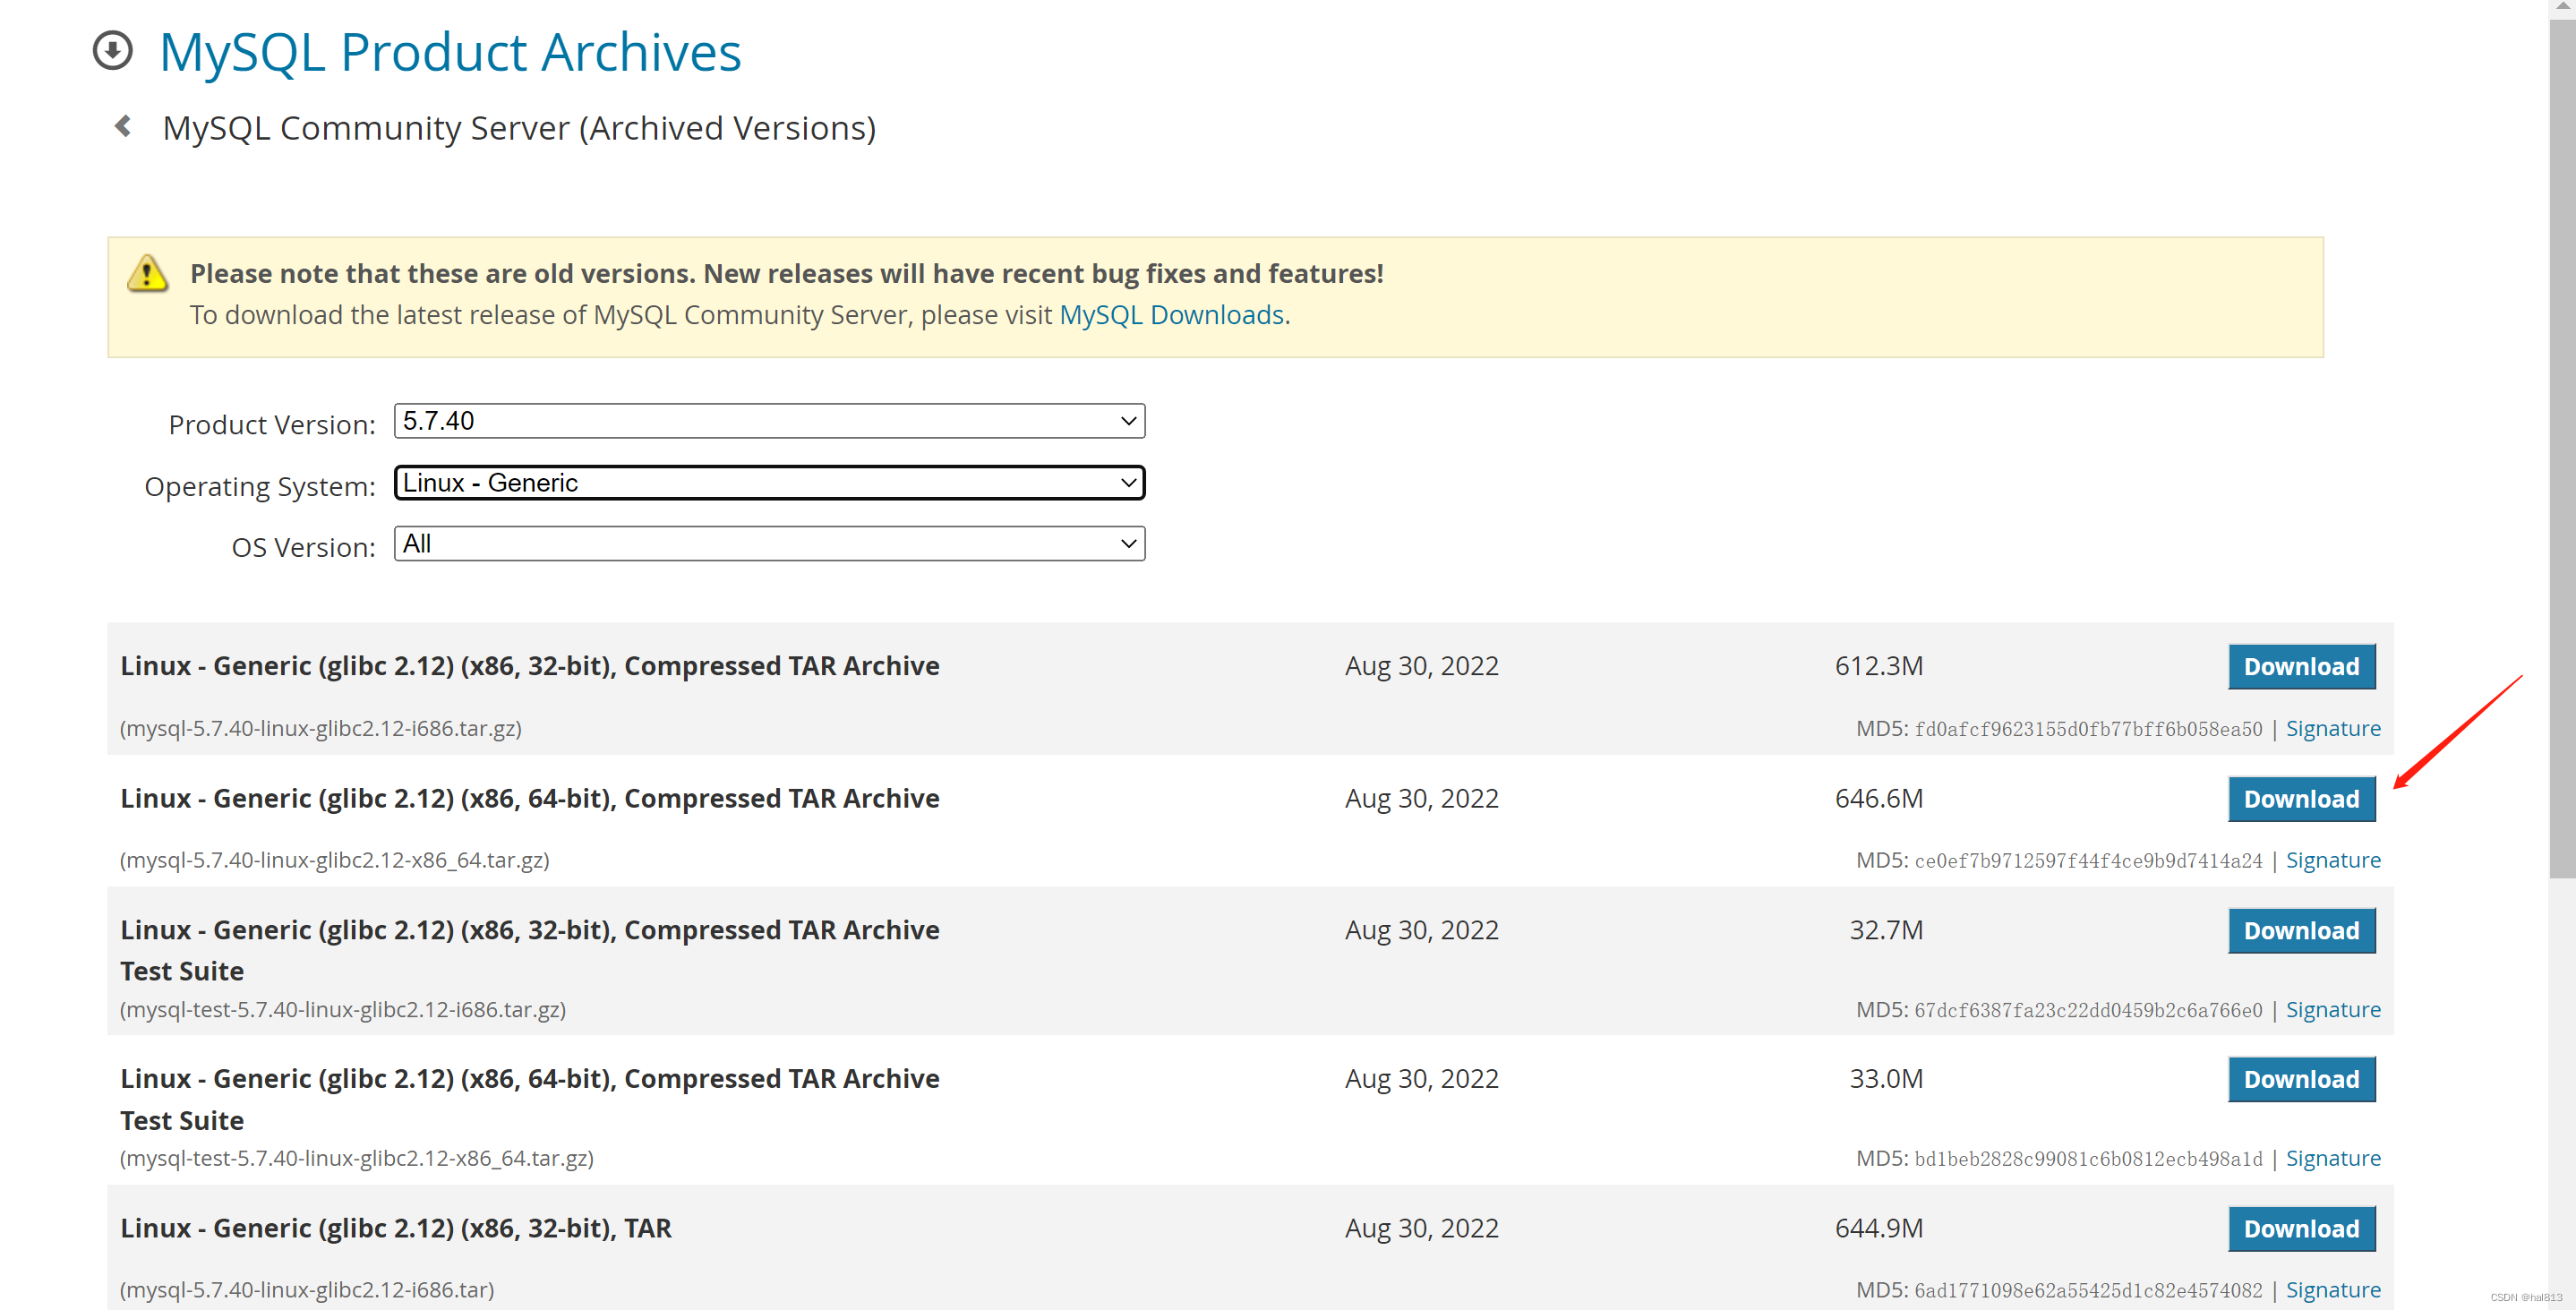Open Signature for mysql-5.7.40 i686.tar file
The width and height of the screenshot is (2576, 1310).
pos(2332,1290)
